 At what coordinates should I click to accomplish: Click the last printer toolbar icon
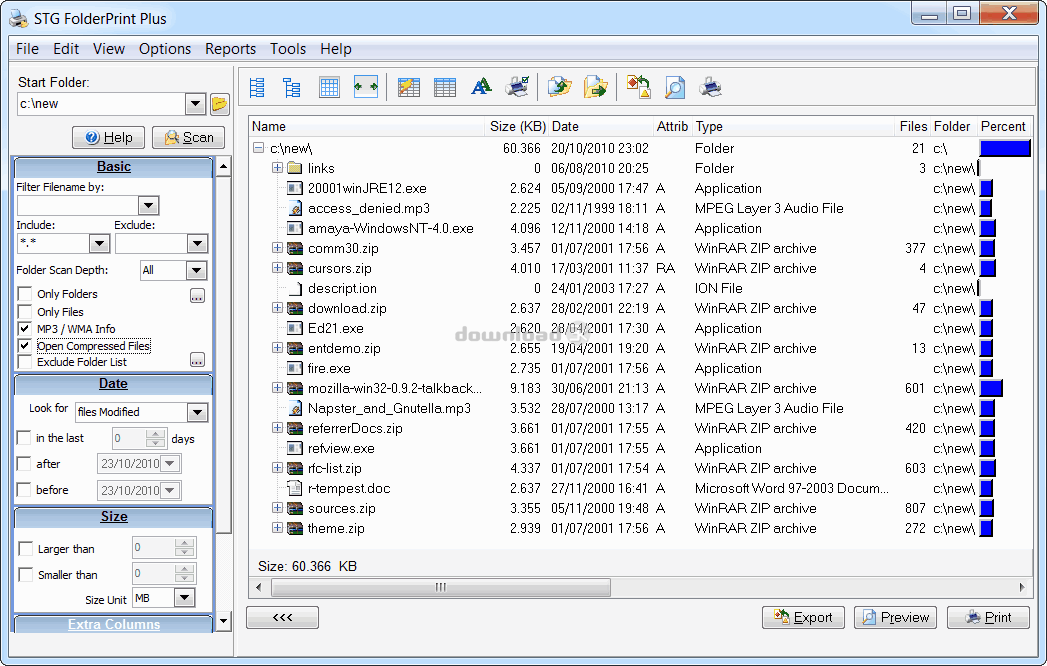click(x=710, y=88)
